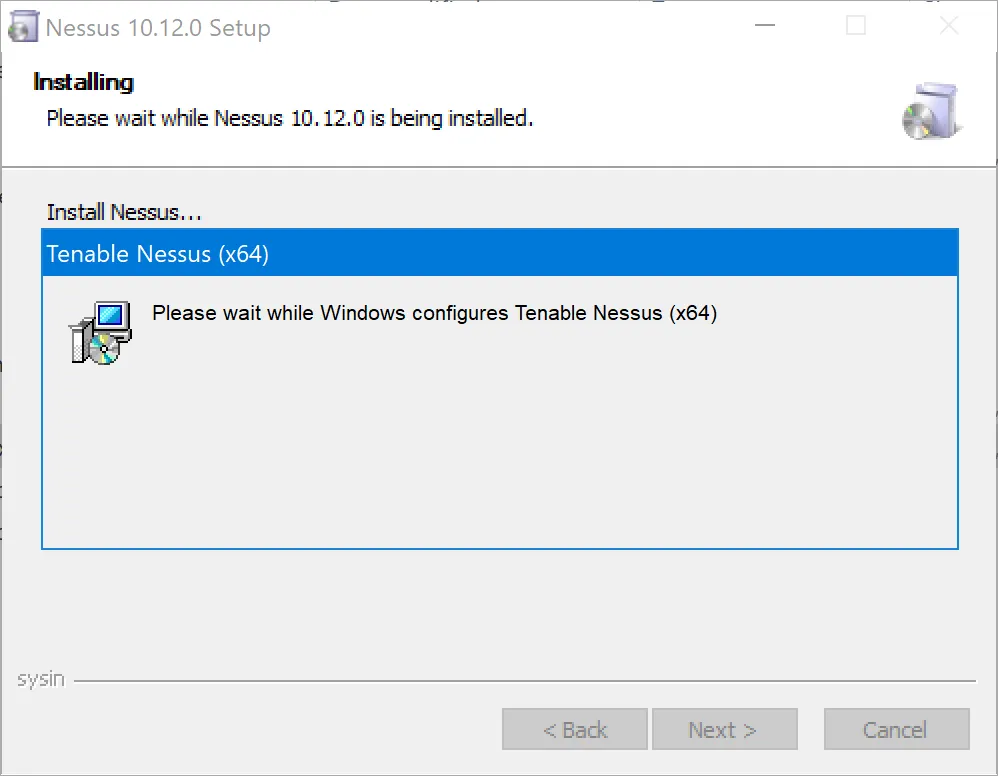Minimize the setup window
This screenshot has width=998, height=776.
(x=763, y=25)
